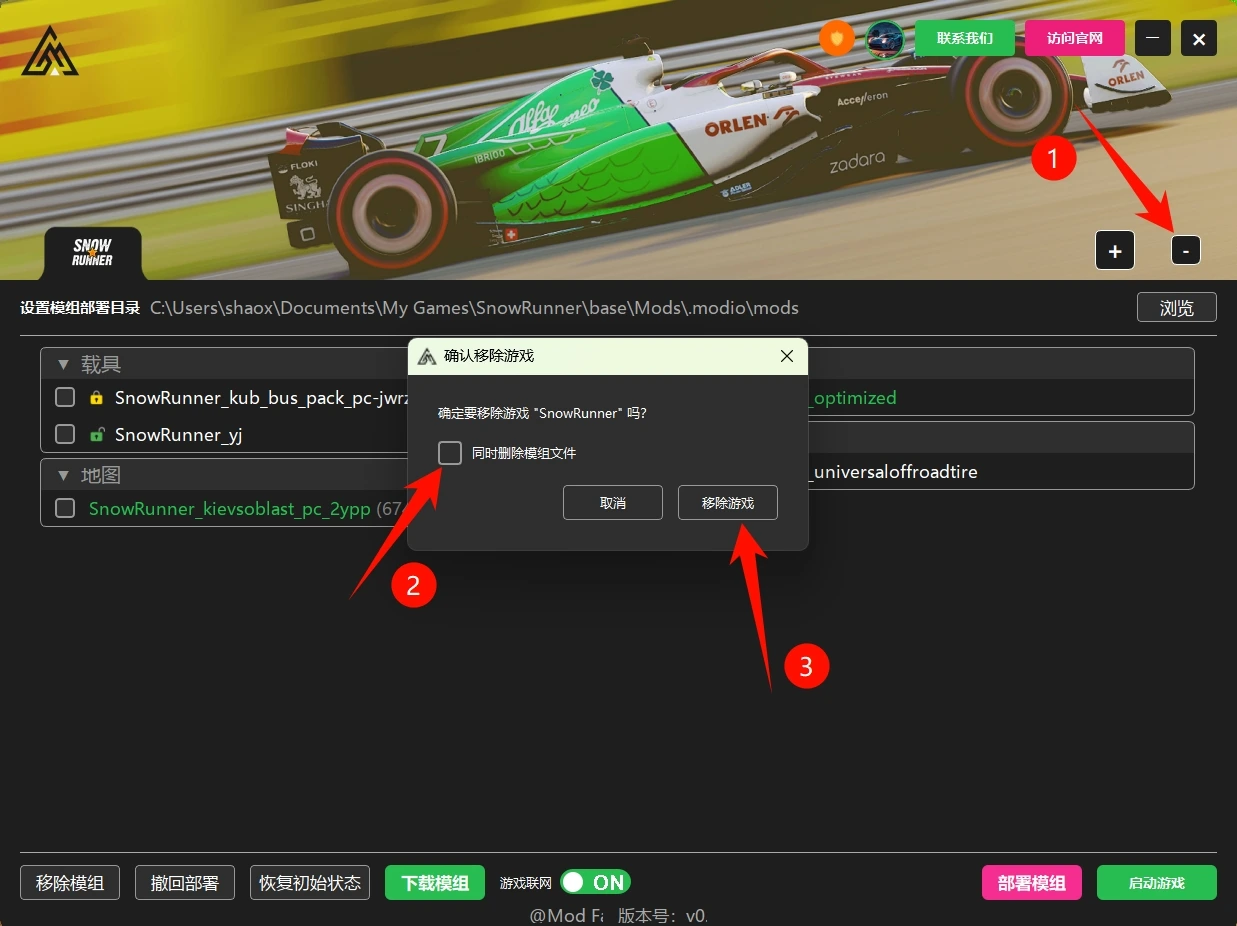Click the orange shield icon

click(837, 39)
